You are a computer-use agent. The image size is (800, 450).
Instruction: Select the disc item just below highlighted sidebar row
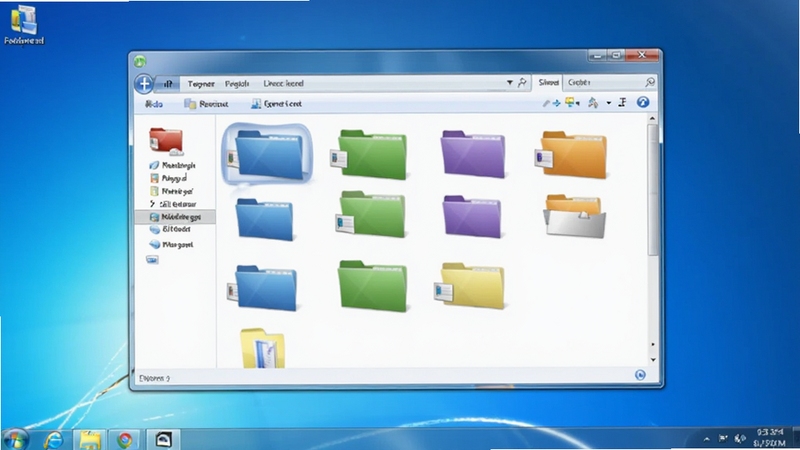(170, 230)
